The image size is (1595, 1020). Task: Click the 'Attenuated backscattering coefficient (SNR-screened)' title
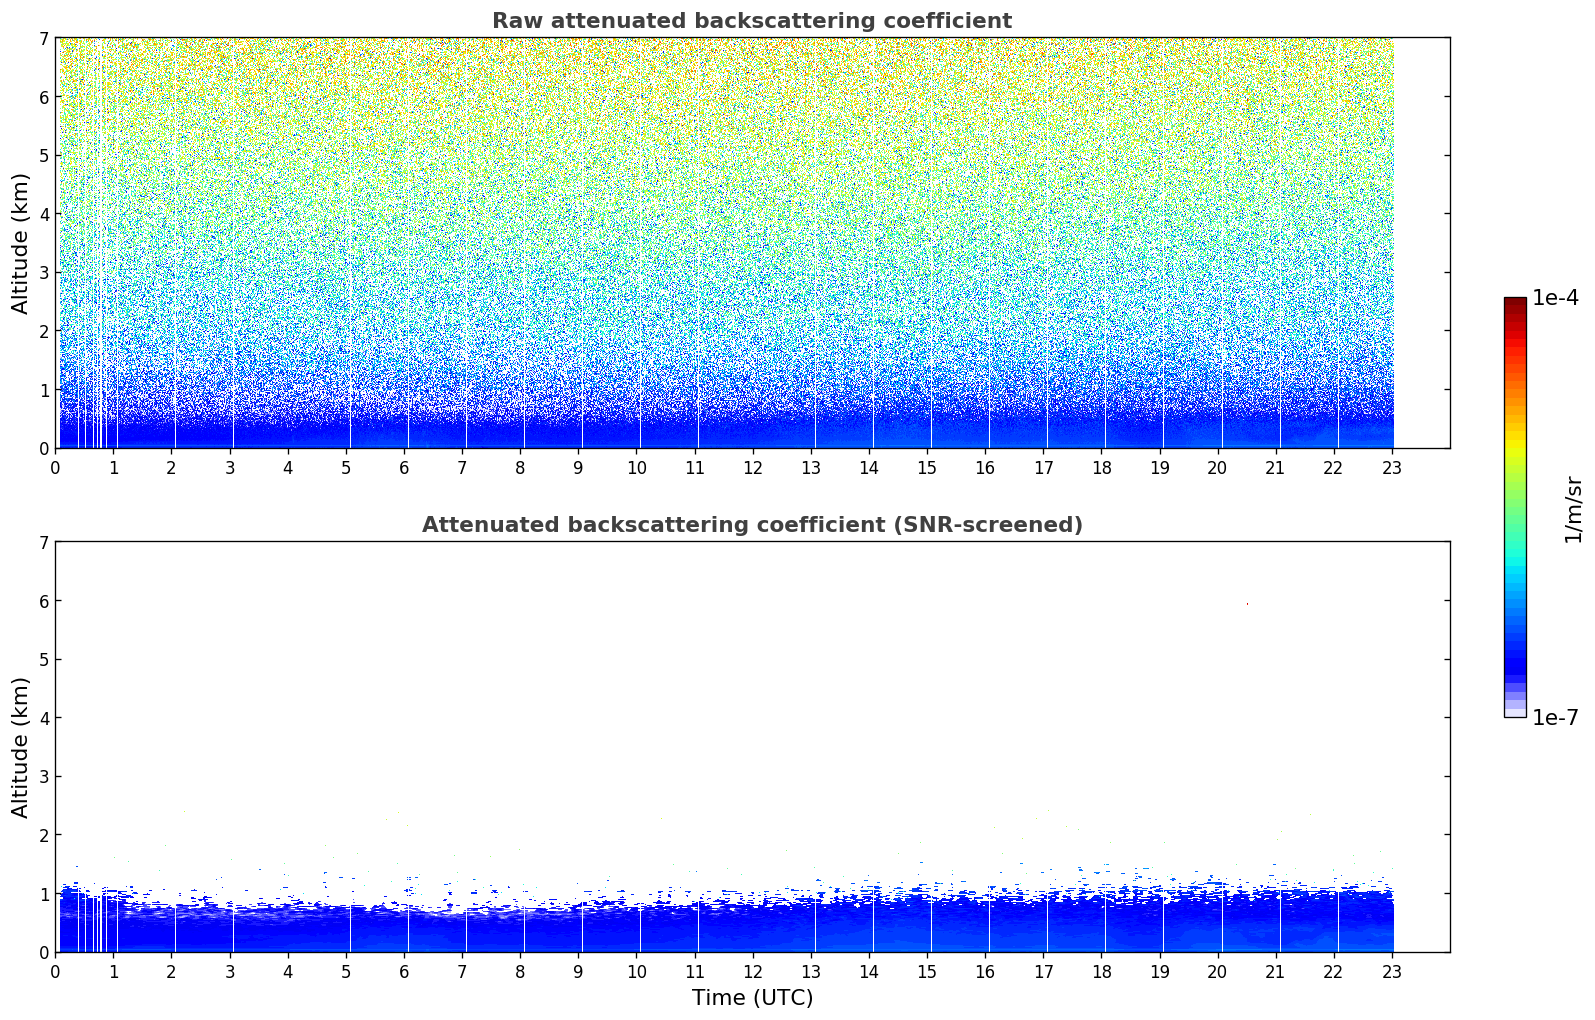point(752,525)
